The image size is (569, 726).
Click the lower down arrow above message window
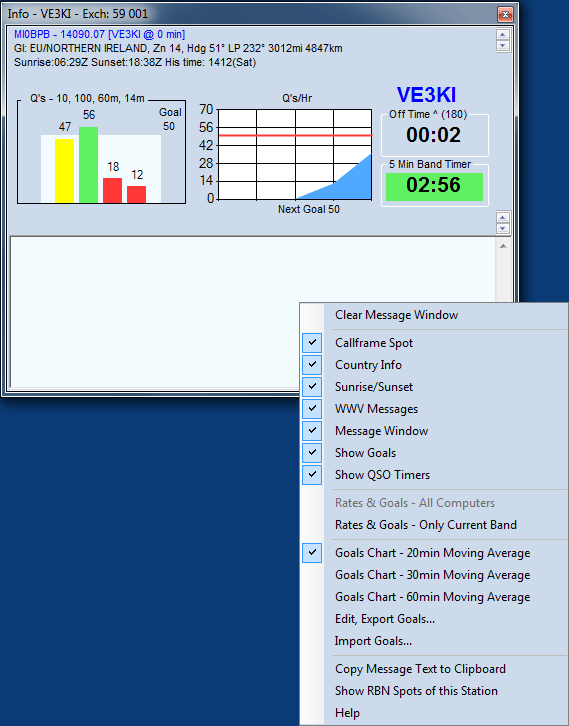click(503, 228)
